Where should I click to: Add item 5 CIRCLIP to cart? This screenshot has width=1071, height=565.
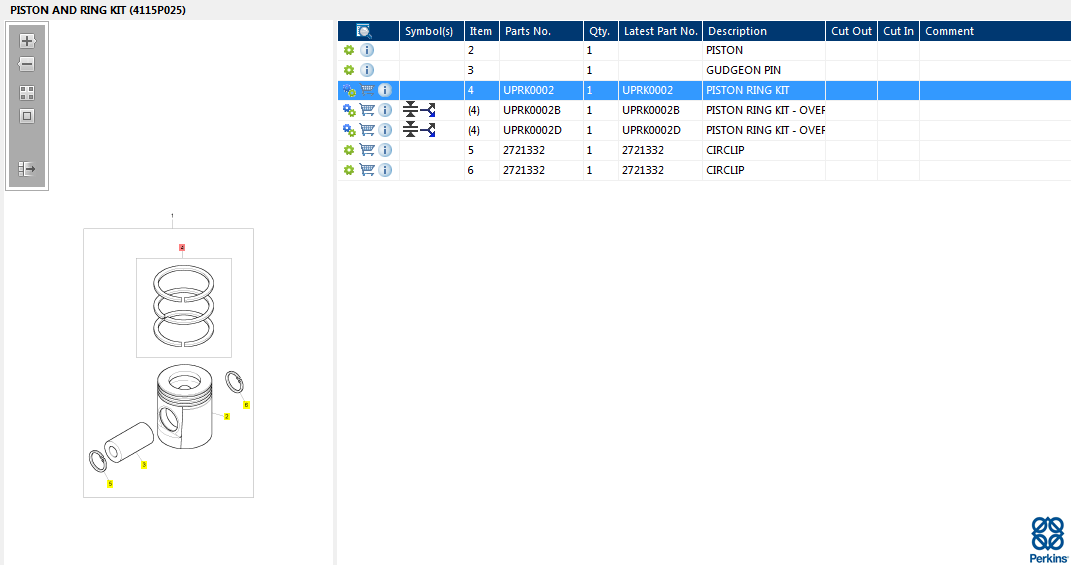click(367, 150)
